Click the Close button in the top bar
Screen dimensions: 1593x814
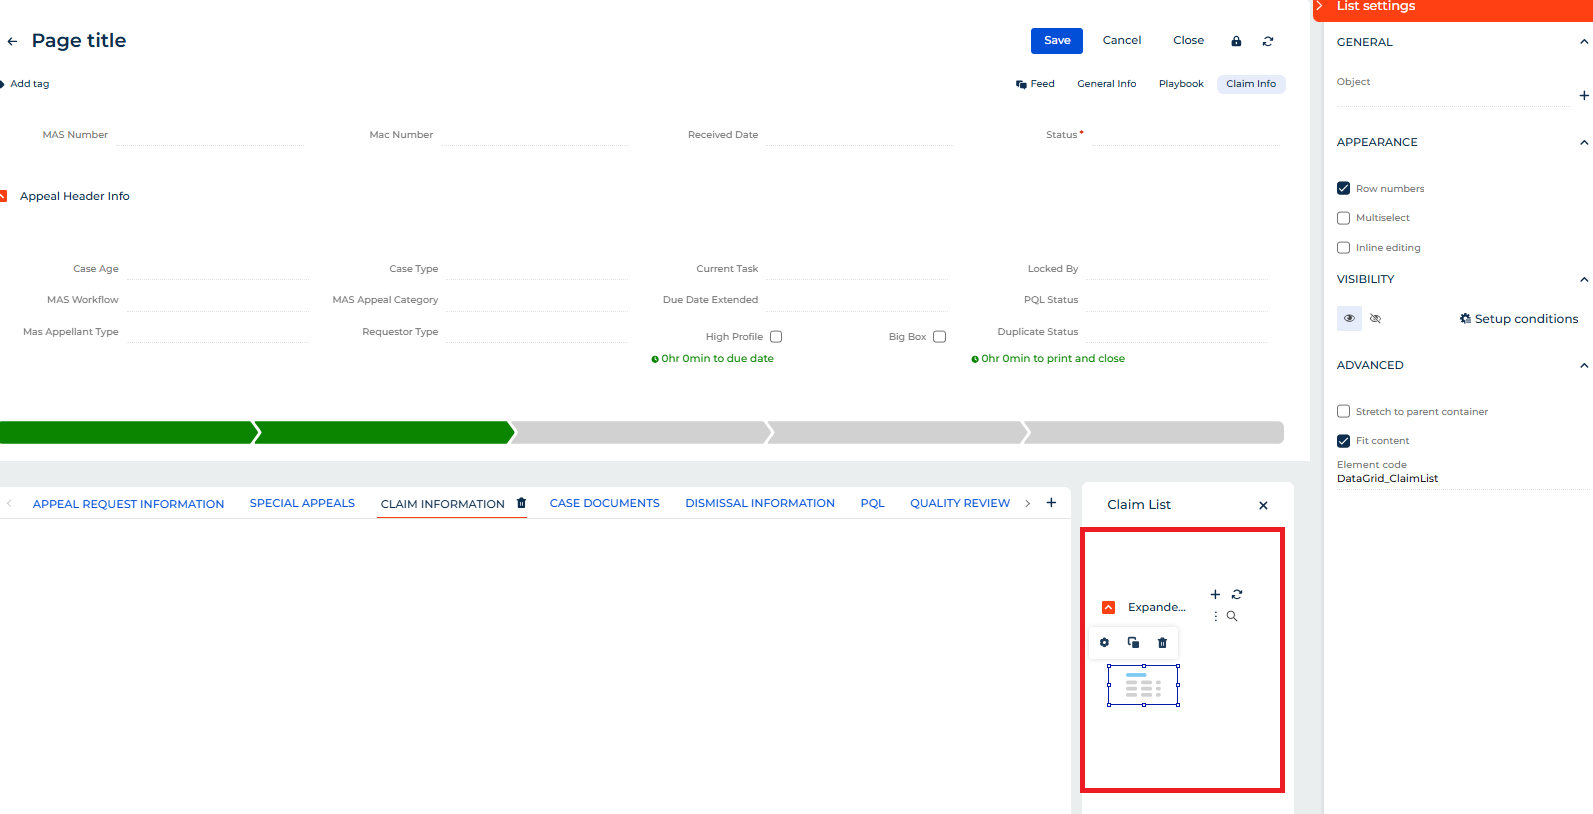point(1188,41)
